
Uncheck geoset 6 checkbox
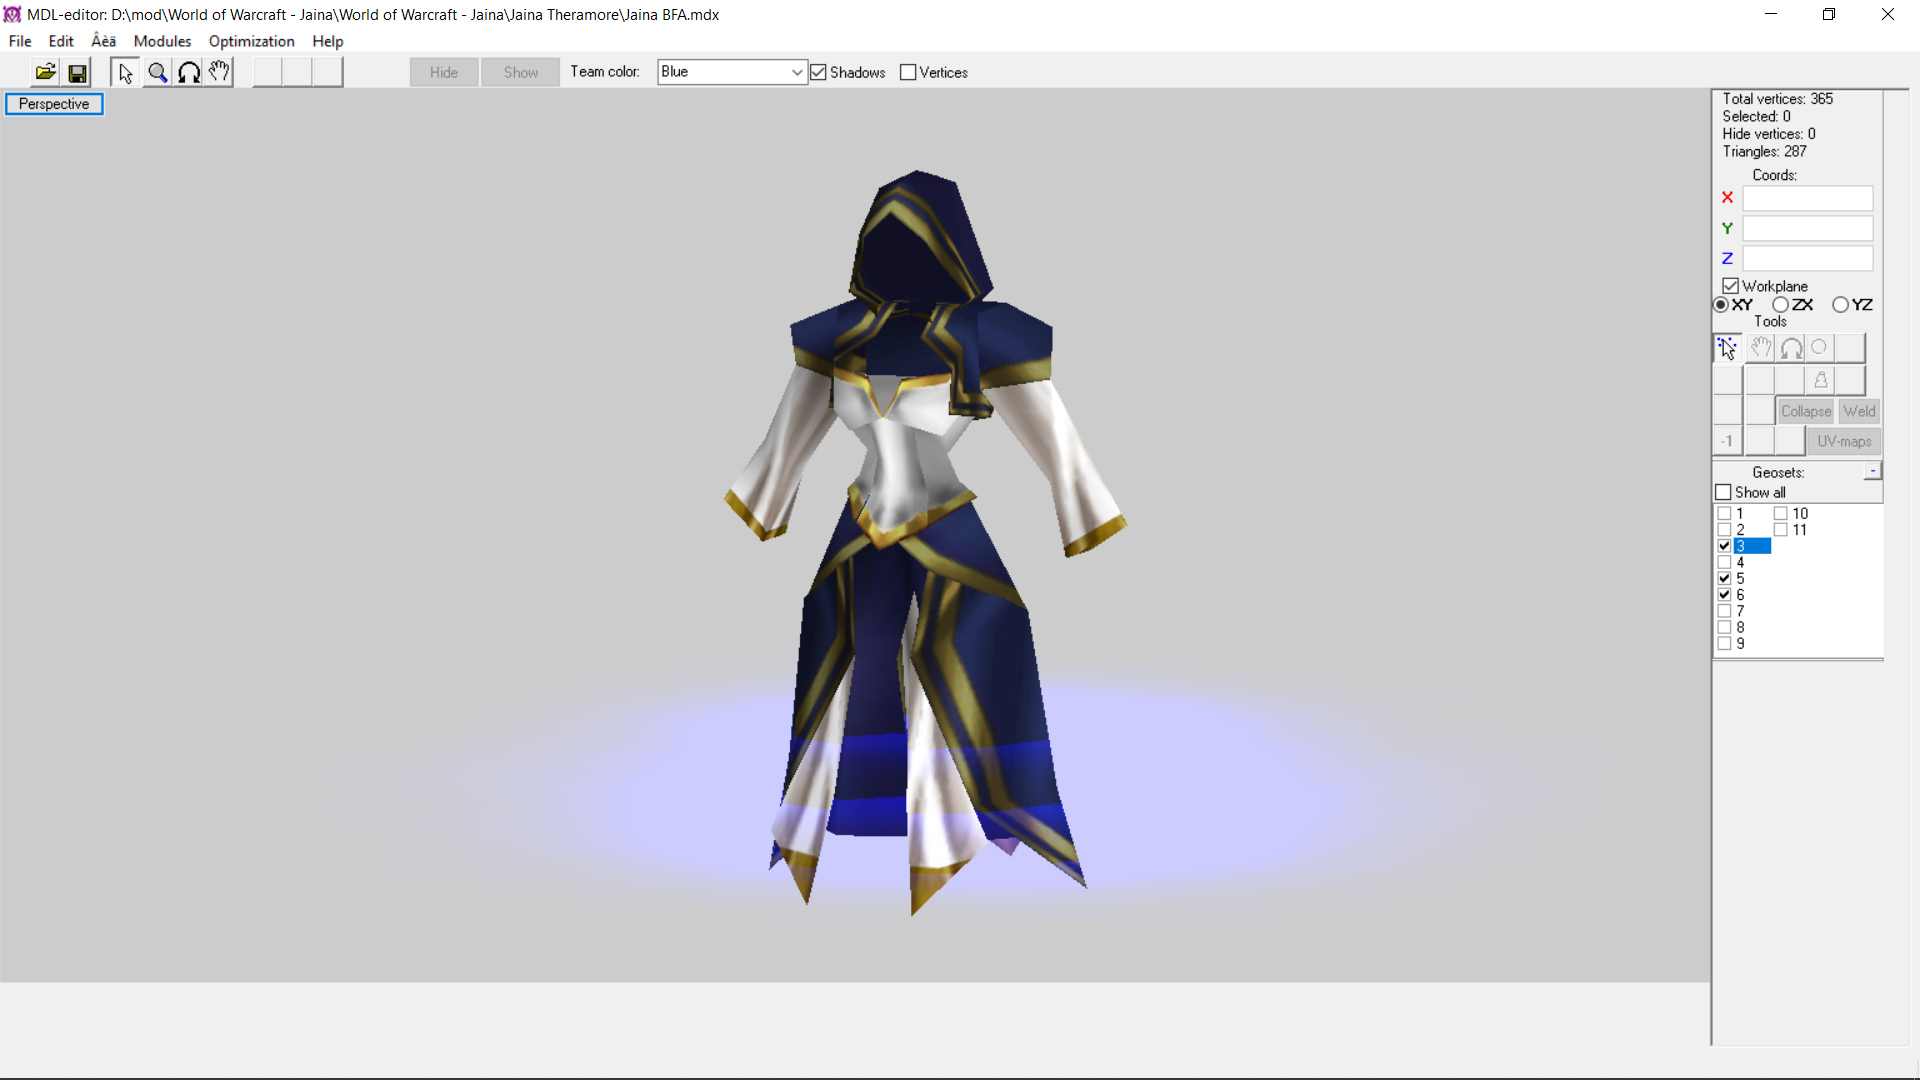click(1724, 595)
